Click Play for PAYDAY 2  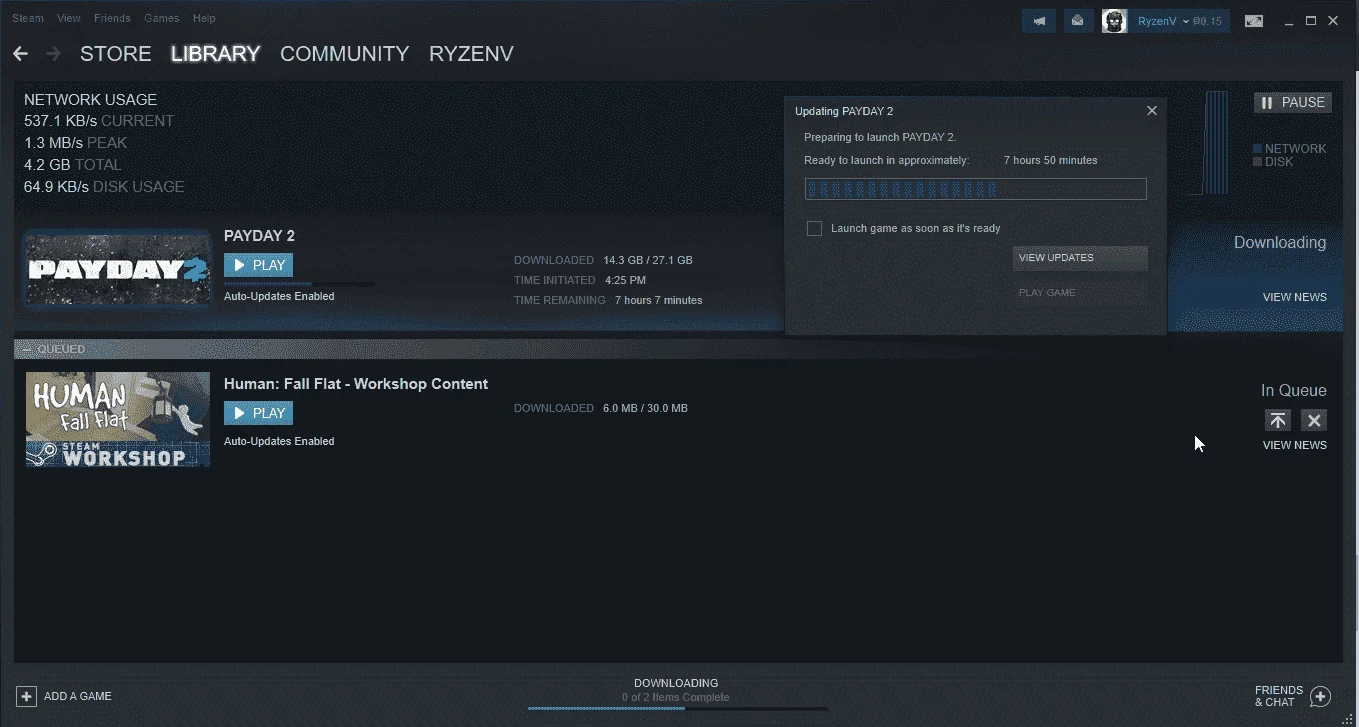258,265
